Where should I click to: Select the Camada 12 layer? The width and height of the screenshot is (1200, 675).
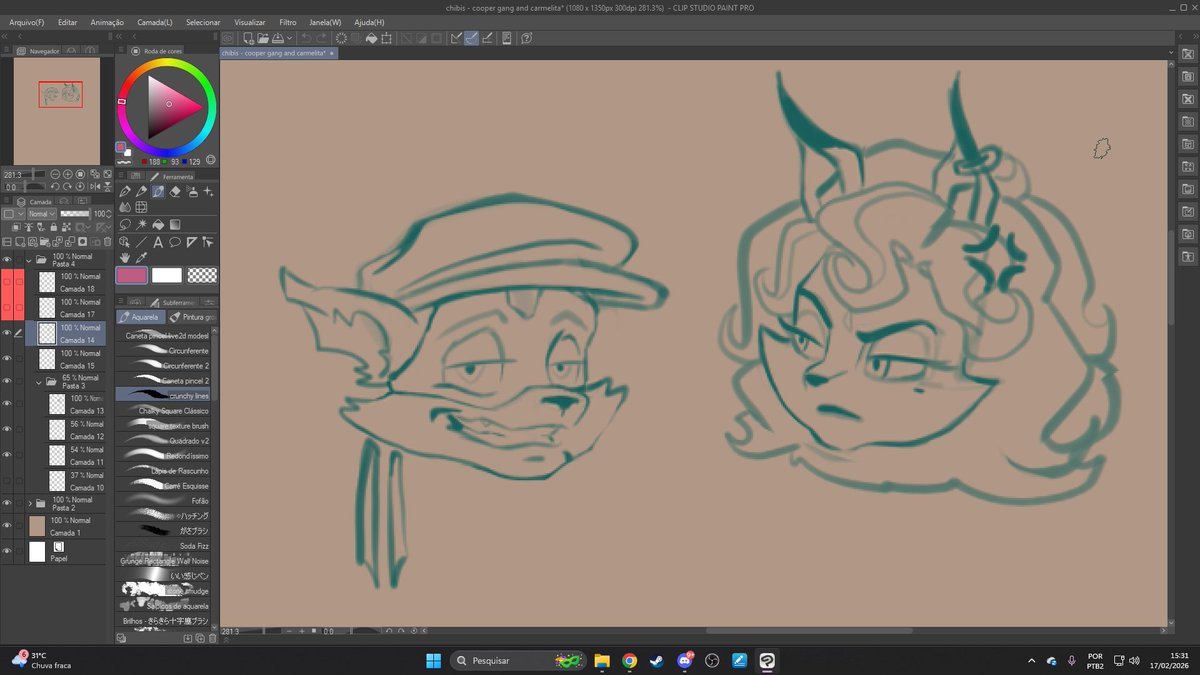pos(77,429)
